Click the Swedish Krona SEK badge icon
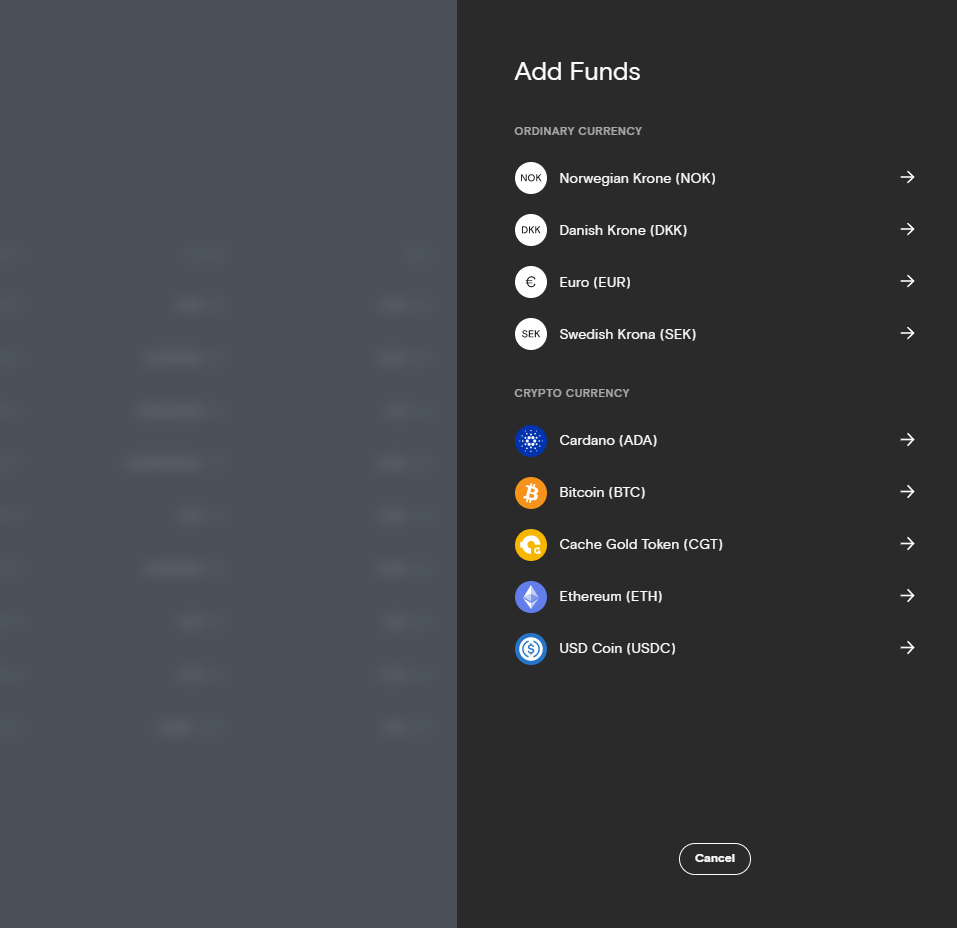Screen dimensions: 957x928 [x=531, y=334]
